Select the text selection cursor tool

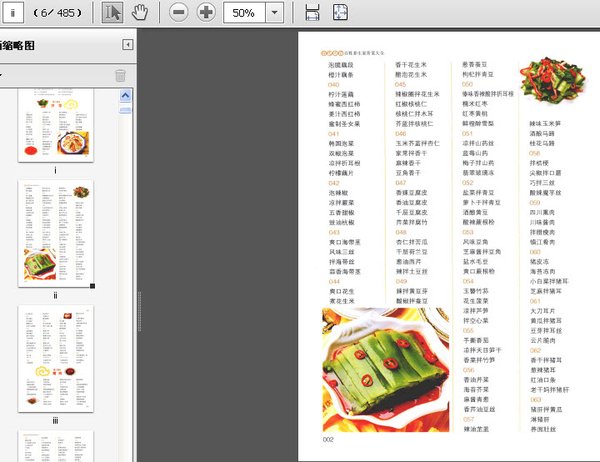(x=112, y=13)
